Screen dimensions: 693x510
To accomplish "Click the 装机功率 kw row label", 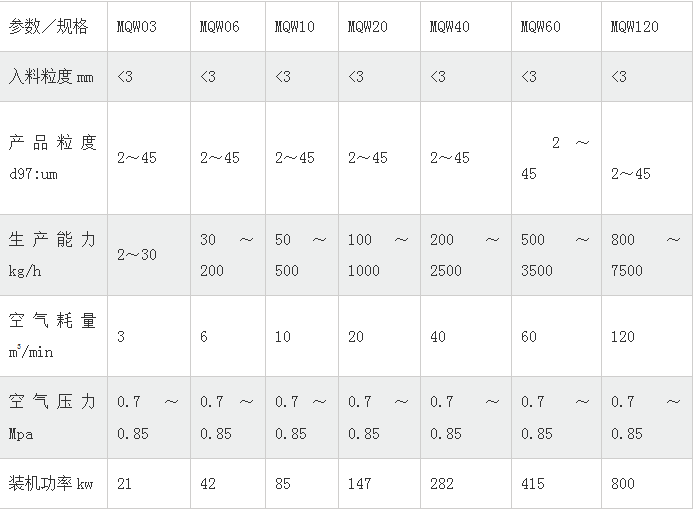I will (x=53, y=483).
